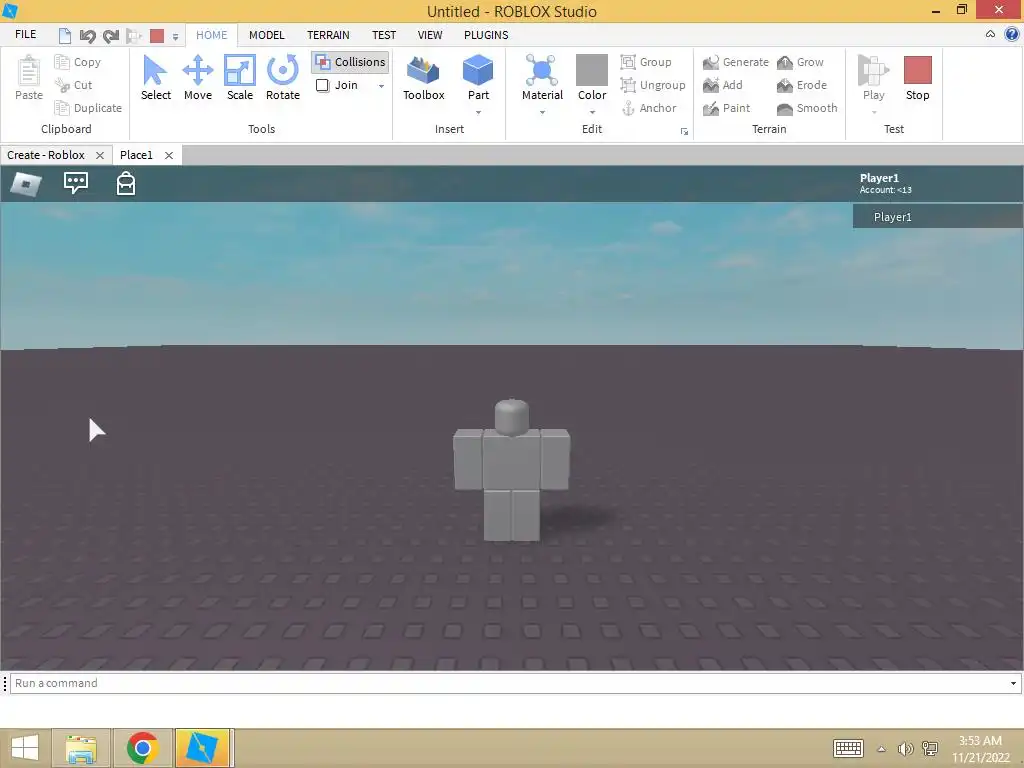Duplicate the selected object

(x=88, y=108)
